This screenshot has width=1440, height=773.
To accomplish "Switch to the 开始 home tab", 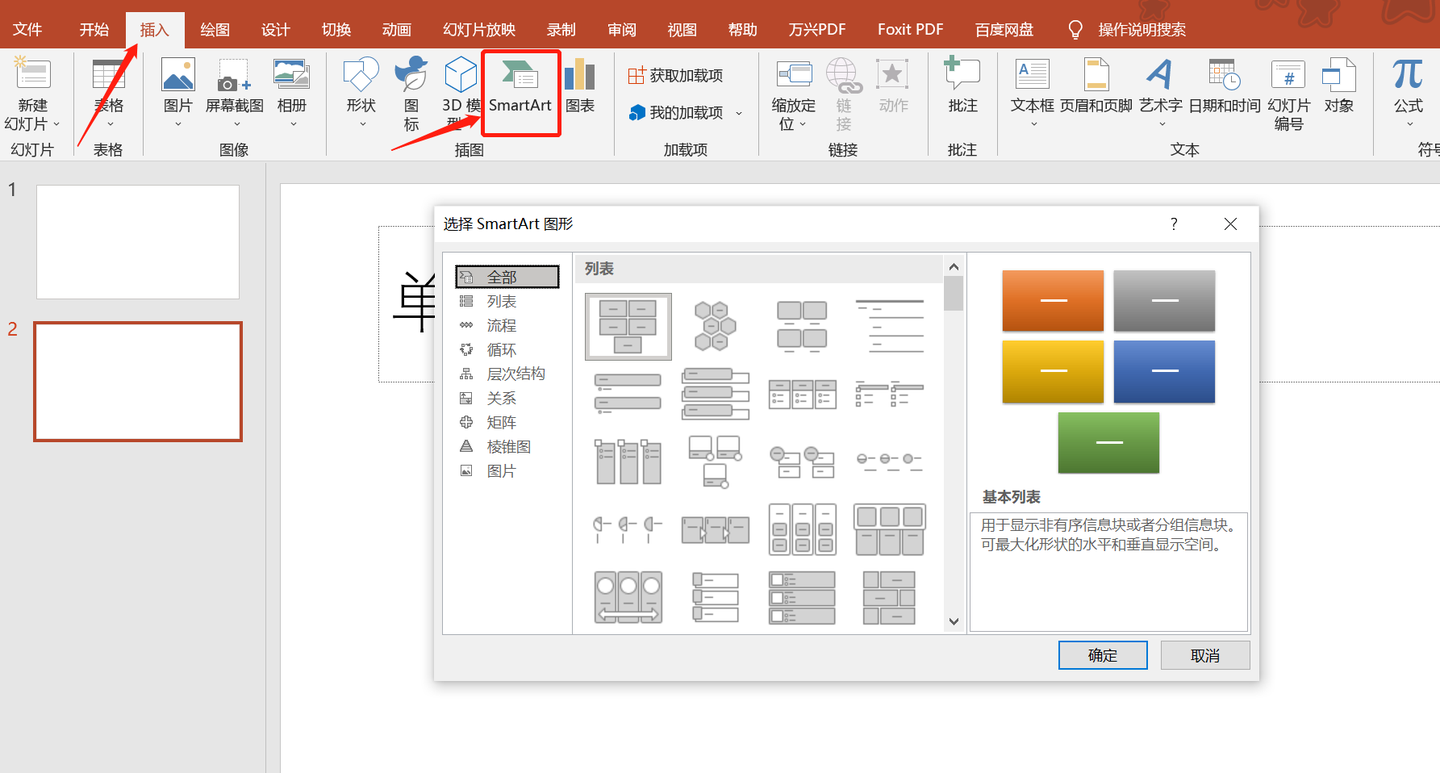I will 94,29.
